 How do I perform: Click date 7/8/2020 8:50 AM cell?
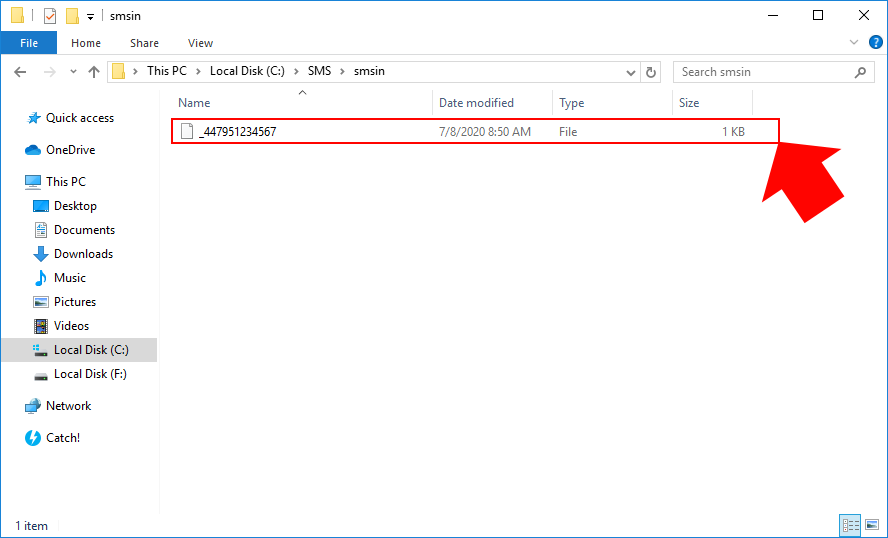coord(485,132)
